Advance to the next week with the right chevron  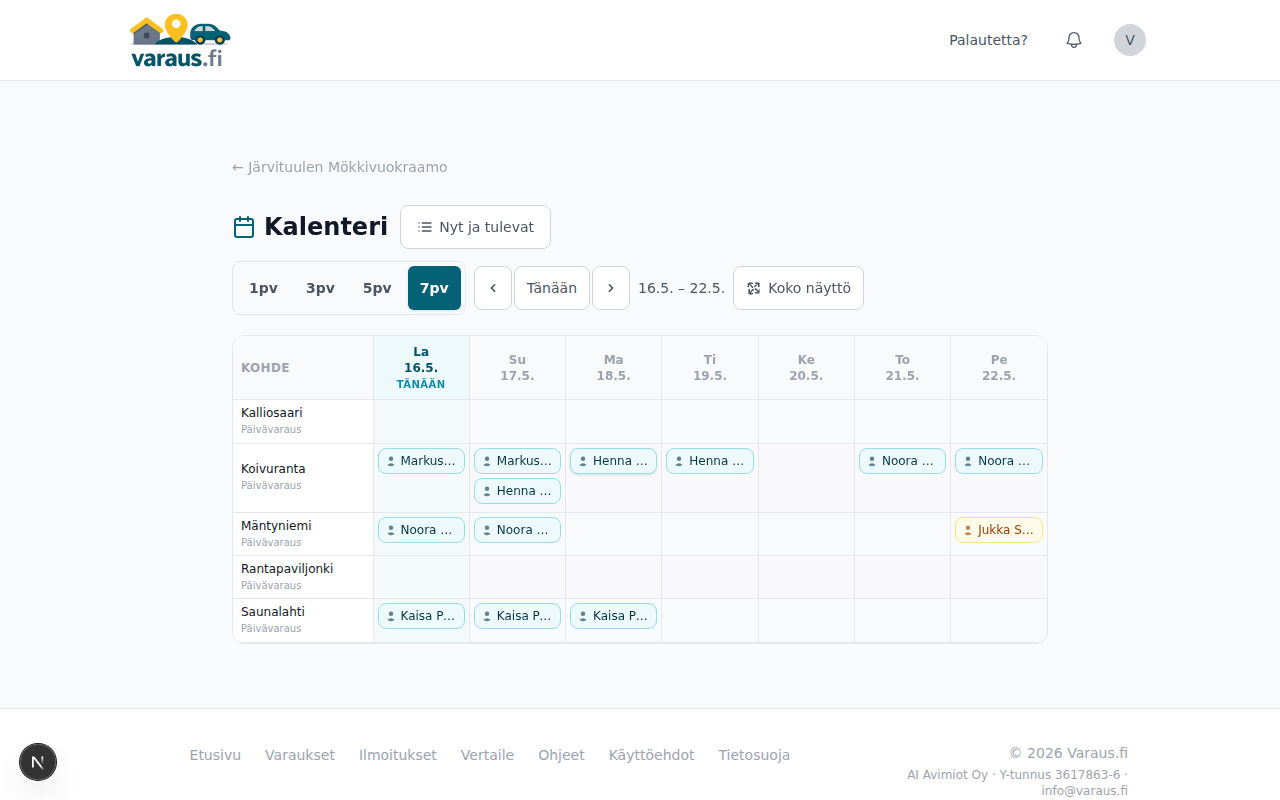click(x=611, y=288)
